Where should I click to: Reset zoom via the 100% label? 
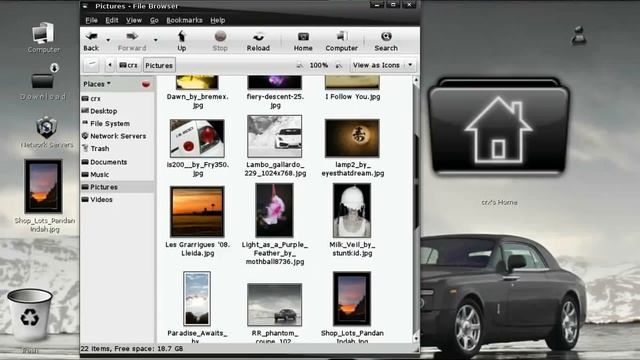tap(319, 65)
